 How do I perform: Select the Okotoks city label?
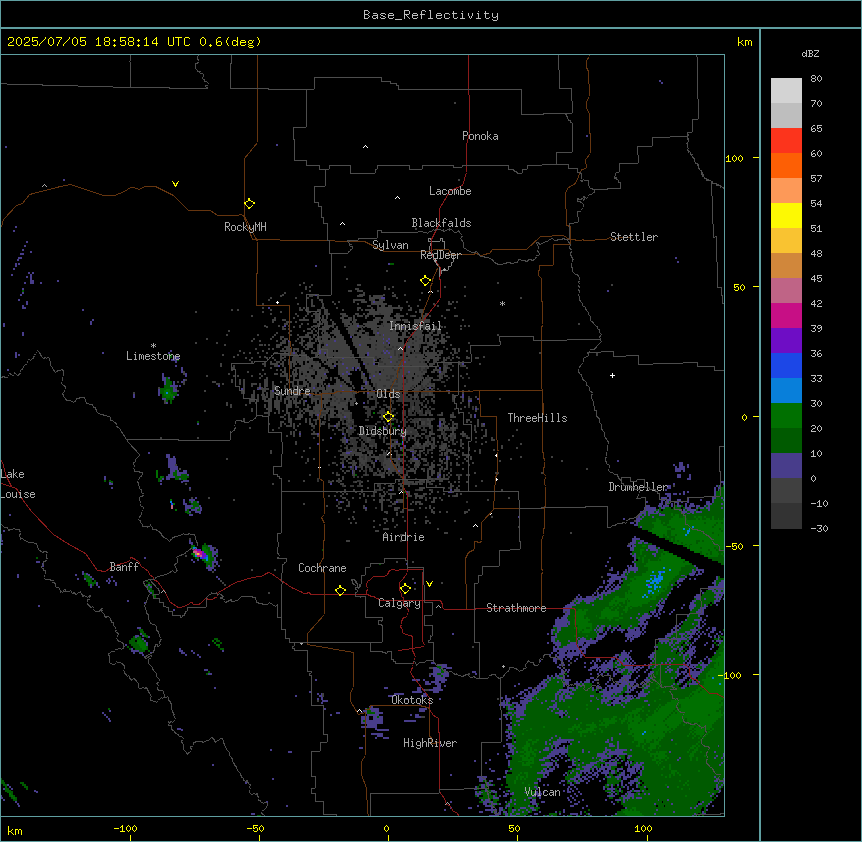(x=412, y=700)
